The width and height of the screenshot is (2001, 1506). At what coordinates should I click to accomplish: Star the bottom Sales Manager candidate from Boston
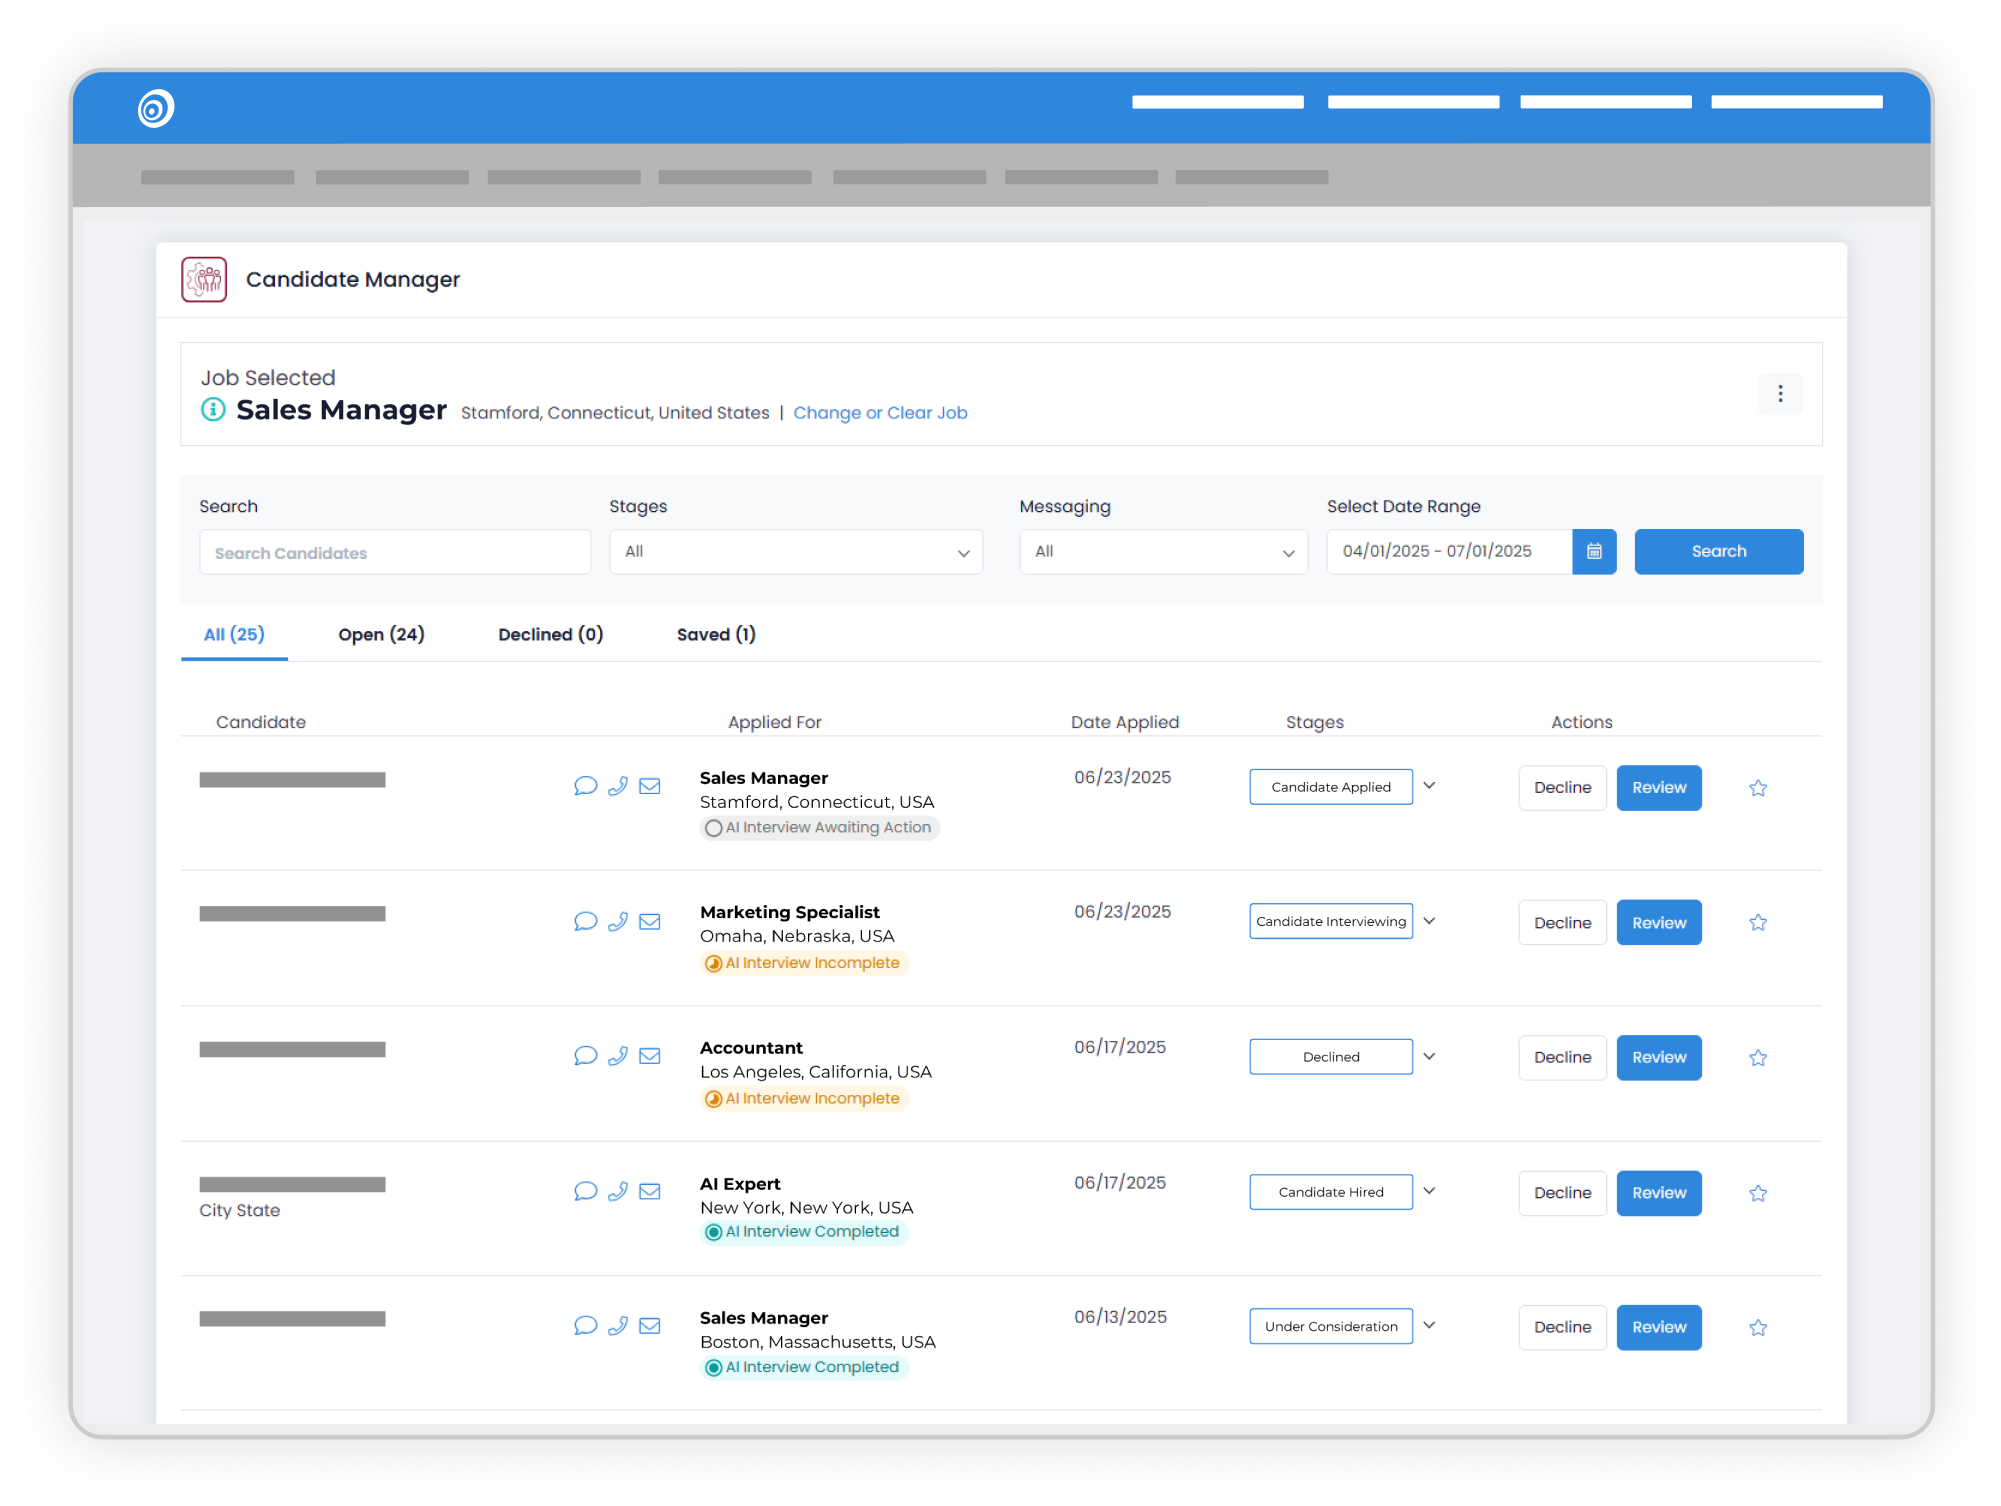(1758, 1327)
